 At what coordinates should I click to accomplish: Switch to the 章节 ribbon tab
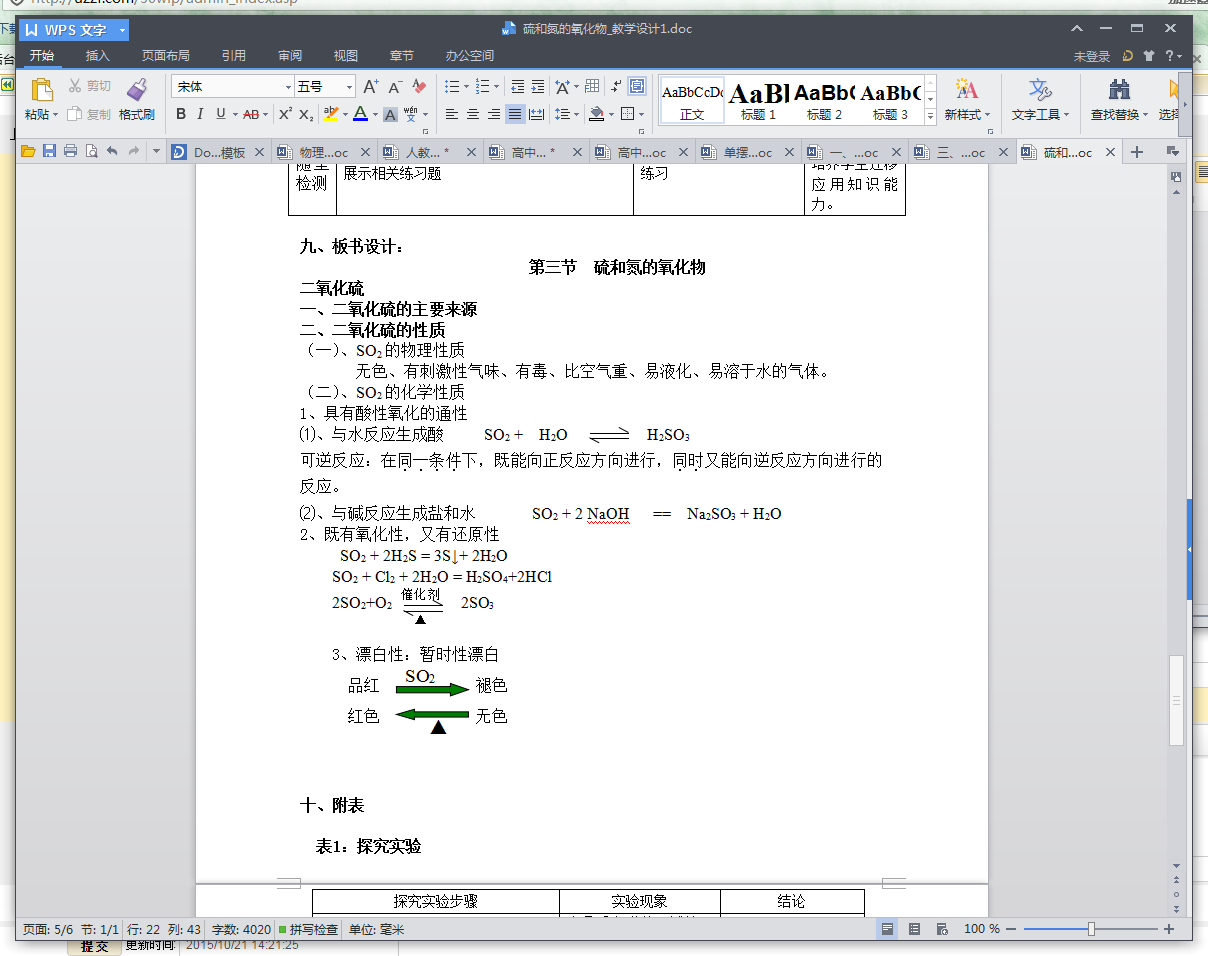pyautogui.click(x=402, y=56)
